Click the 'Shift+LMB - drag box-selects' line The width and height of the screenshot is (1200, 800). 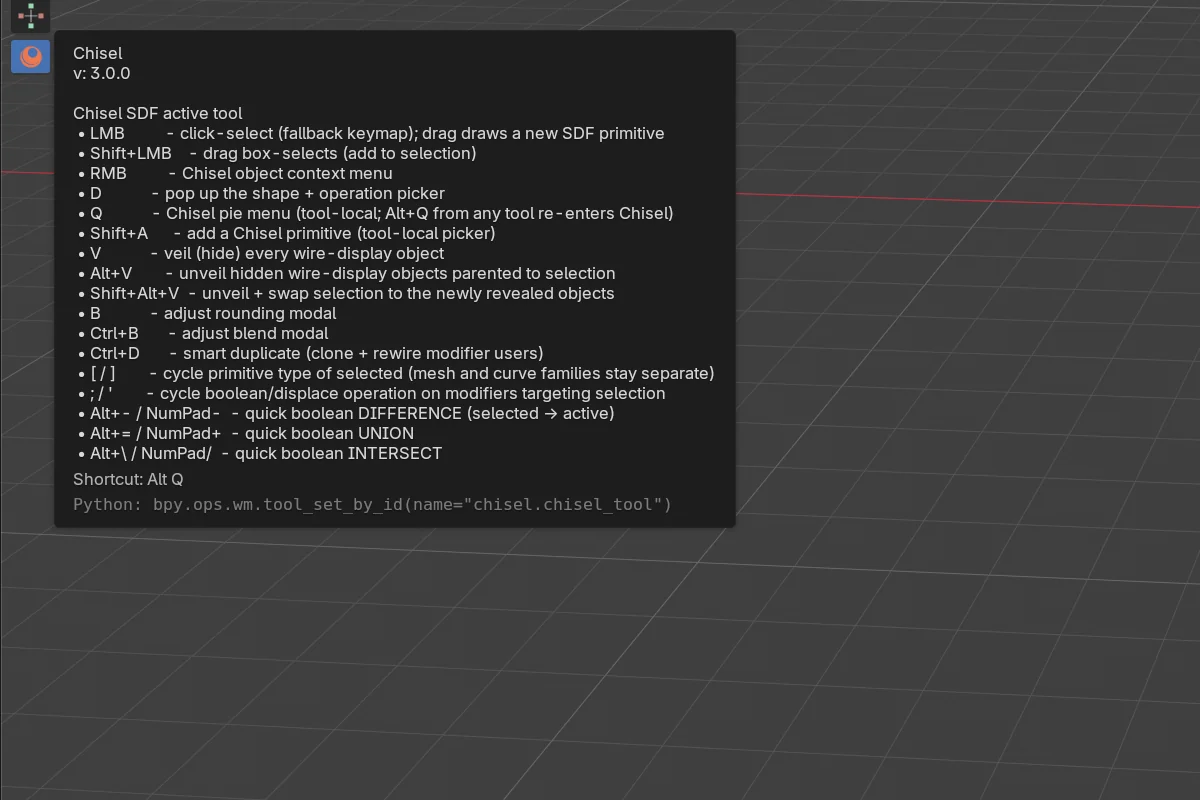(x=277, y=153)
